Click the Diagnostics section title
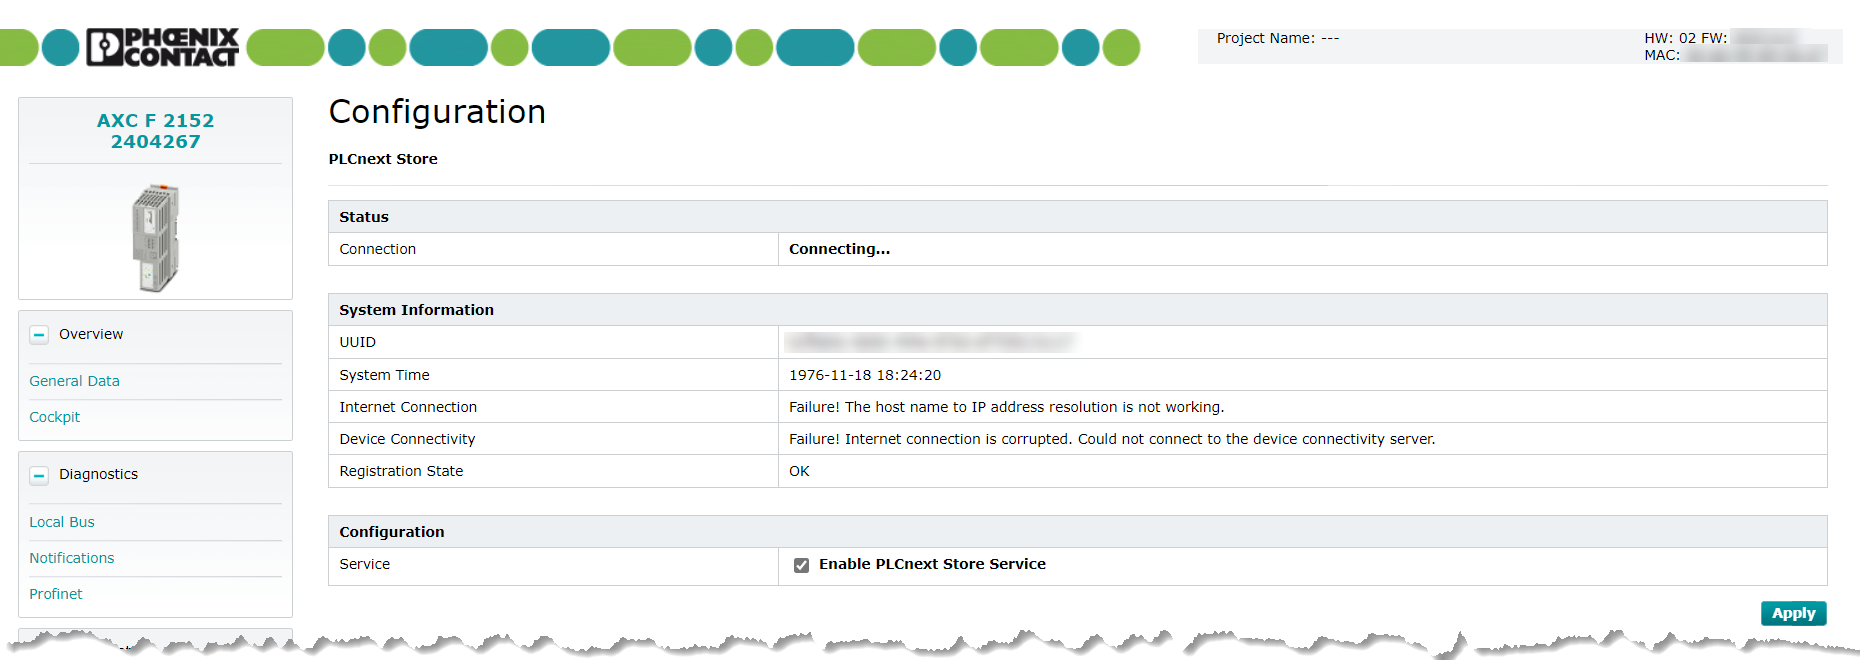 pyautogui.click(x=98, y=474)
